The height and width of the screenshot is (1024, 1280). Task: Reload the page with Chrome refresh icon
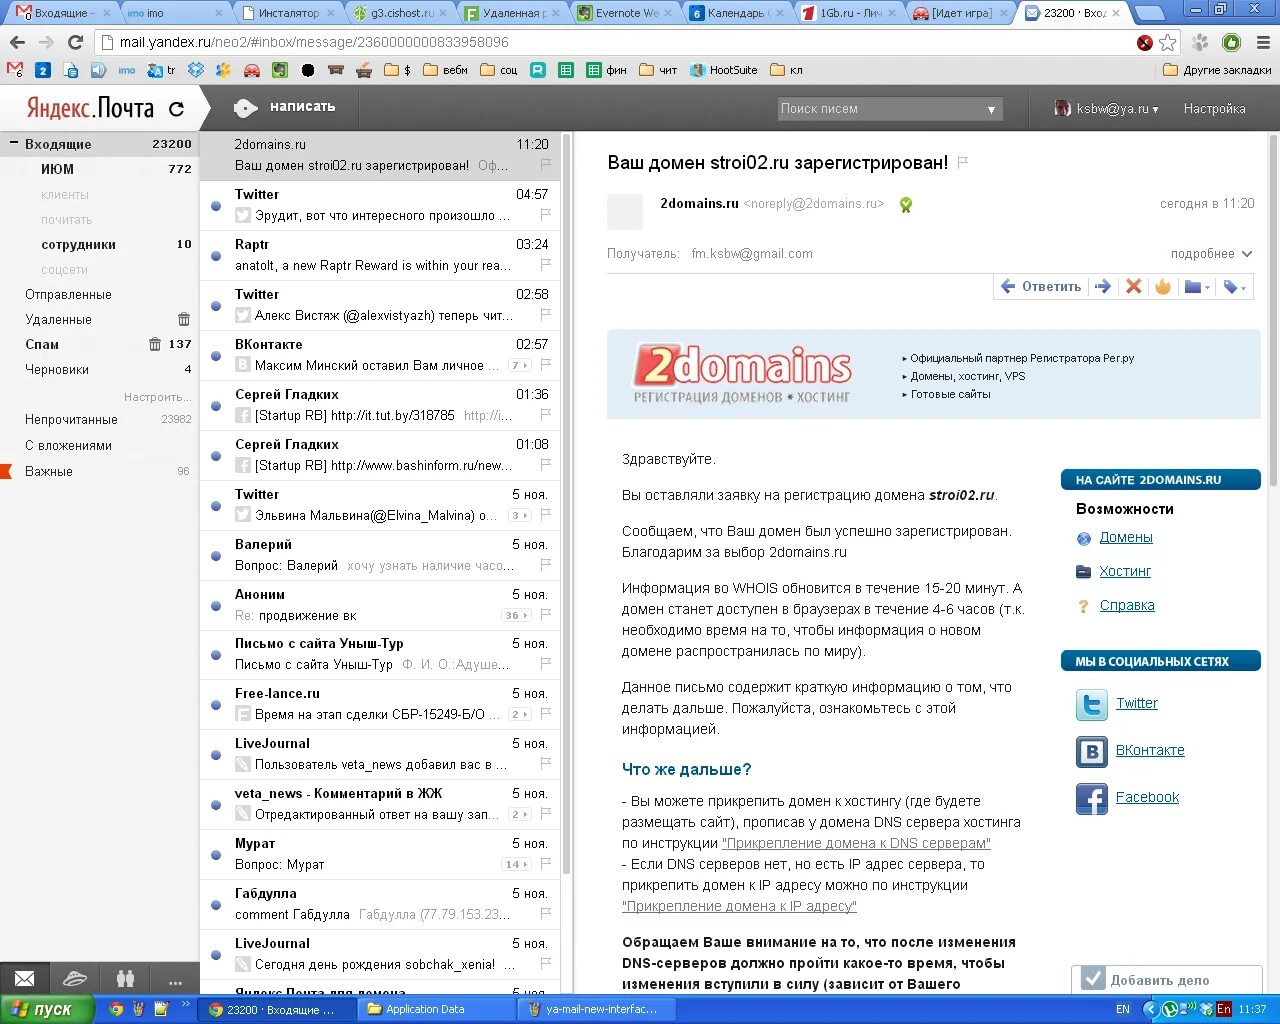tap(75, 43)
